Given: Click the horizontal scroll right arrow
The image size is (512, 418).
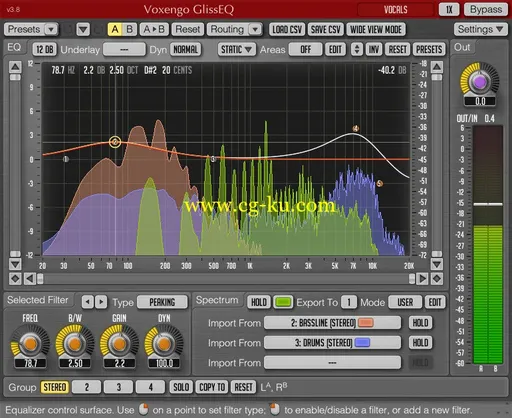Looking at the screenshot, I should pos(423,279).
